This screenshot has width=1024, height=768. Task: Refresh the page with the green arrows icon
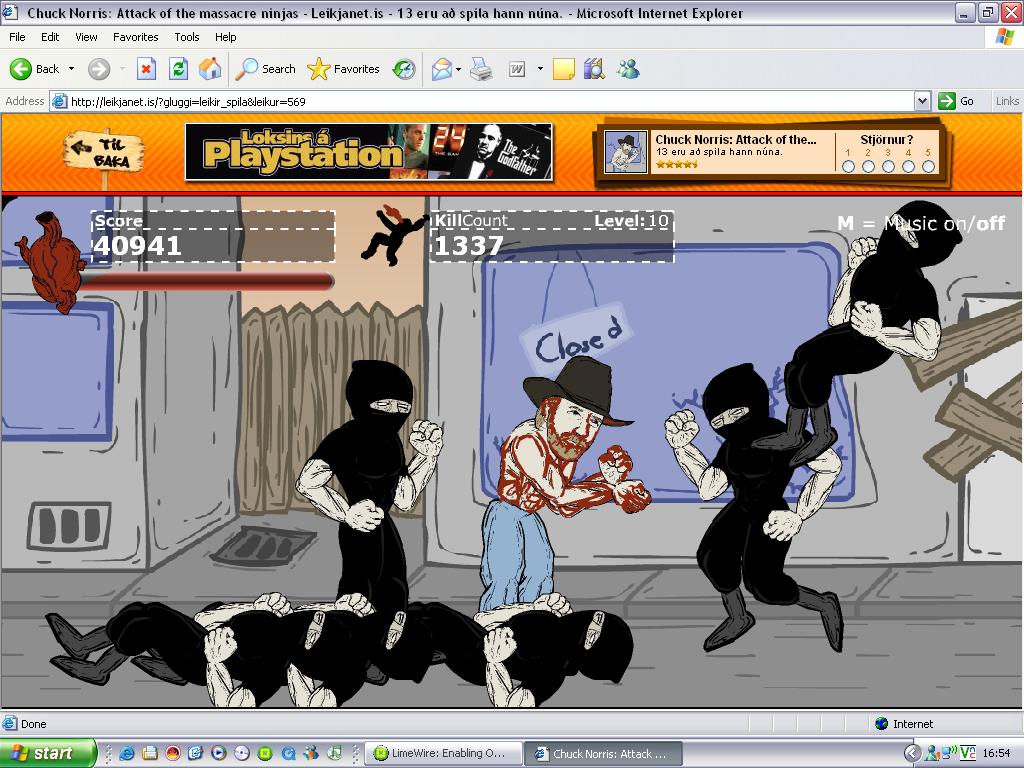pyautogui.click(x=178, y=69)
